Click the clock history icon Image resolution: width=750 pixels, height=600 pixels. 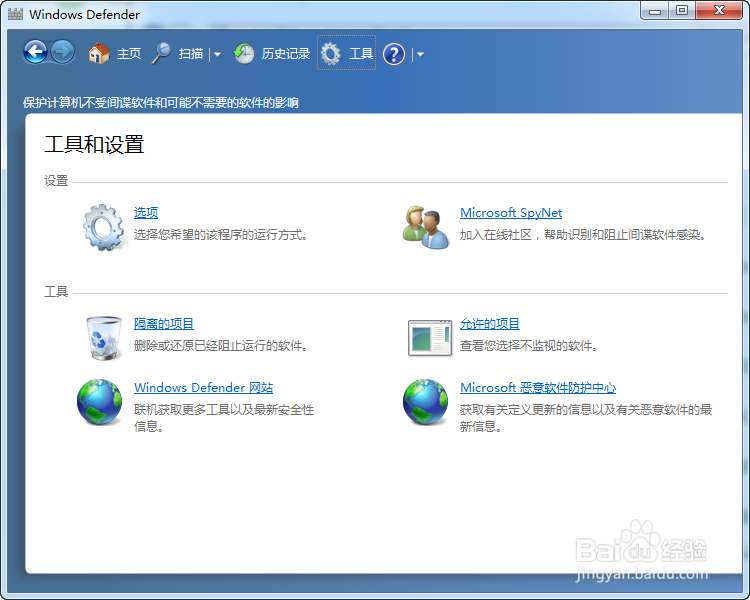pyautogui.click(x=244, y=54)
